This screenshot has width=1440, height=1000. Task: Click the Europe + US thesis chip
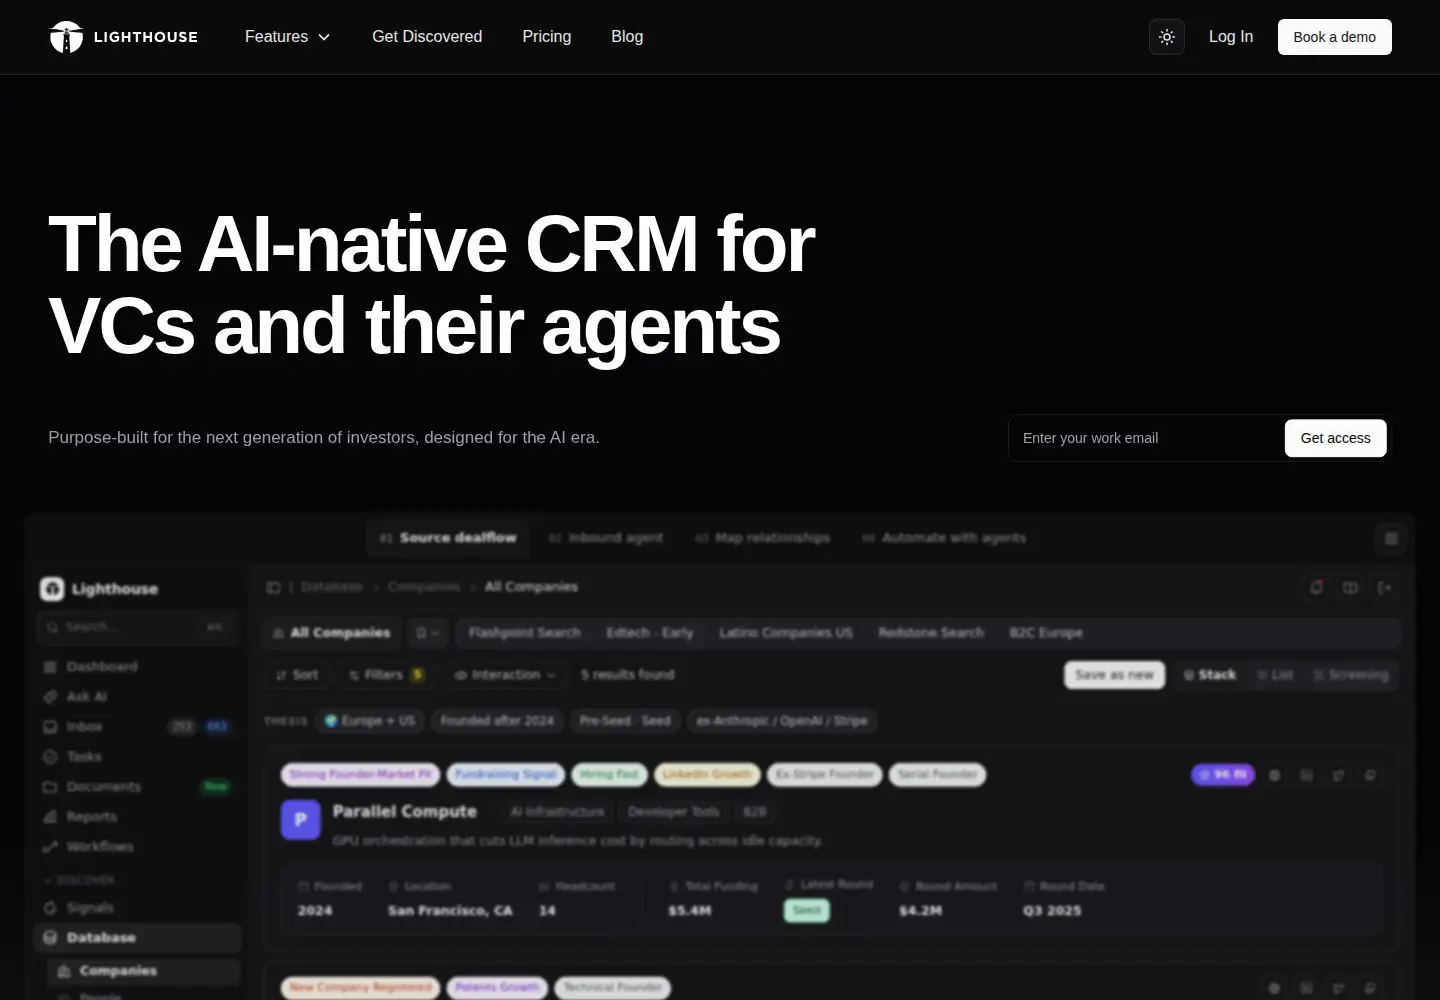coord(369,721)
